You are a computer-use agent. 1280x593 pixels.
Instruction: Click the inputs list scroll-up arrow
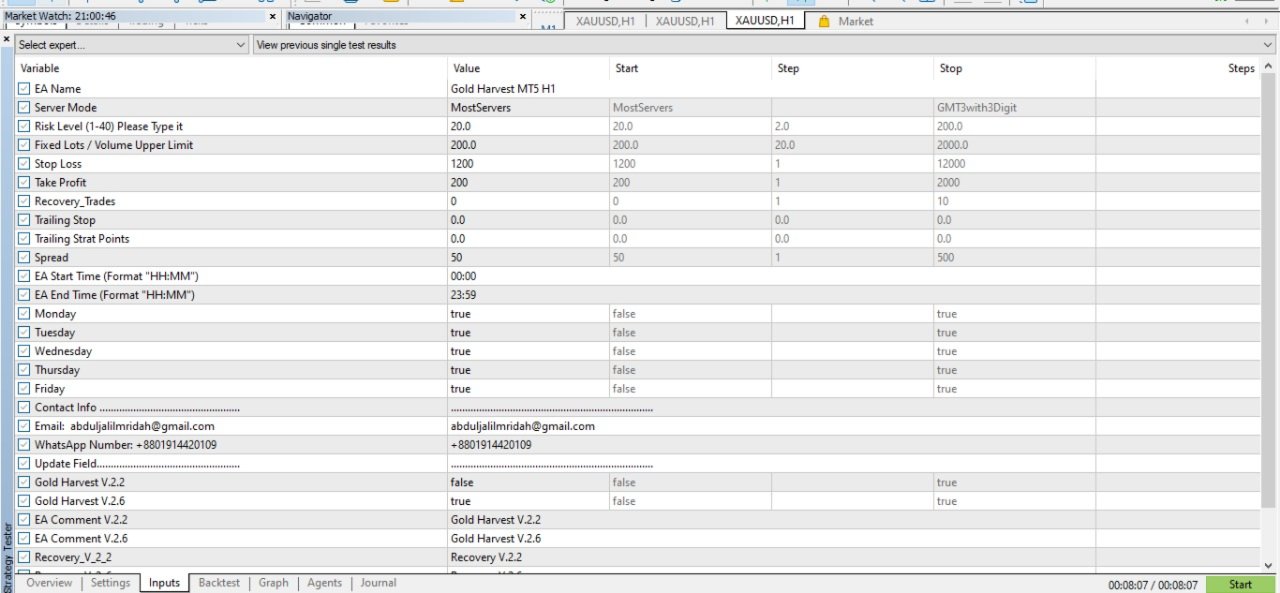point(1270,67)
